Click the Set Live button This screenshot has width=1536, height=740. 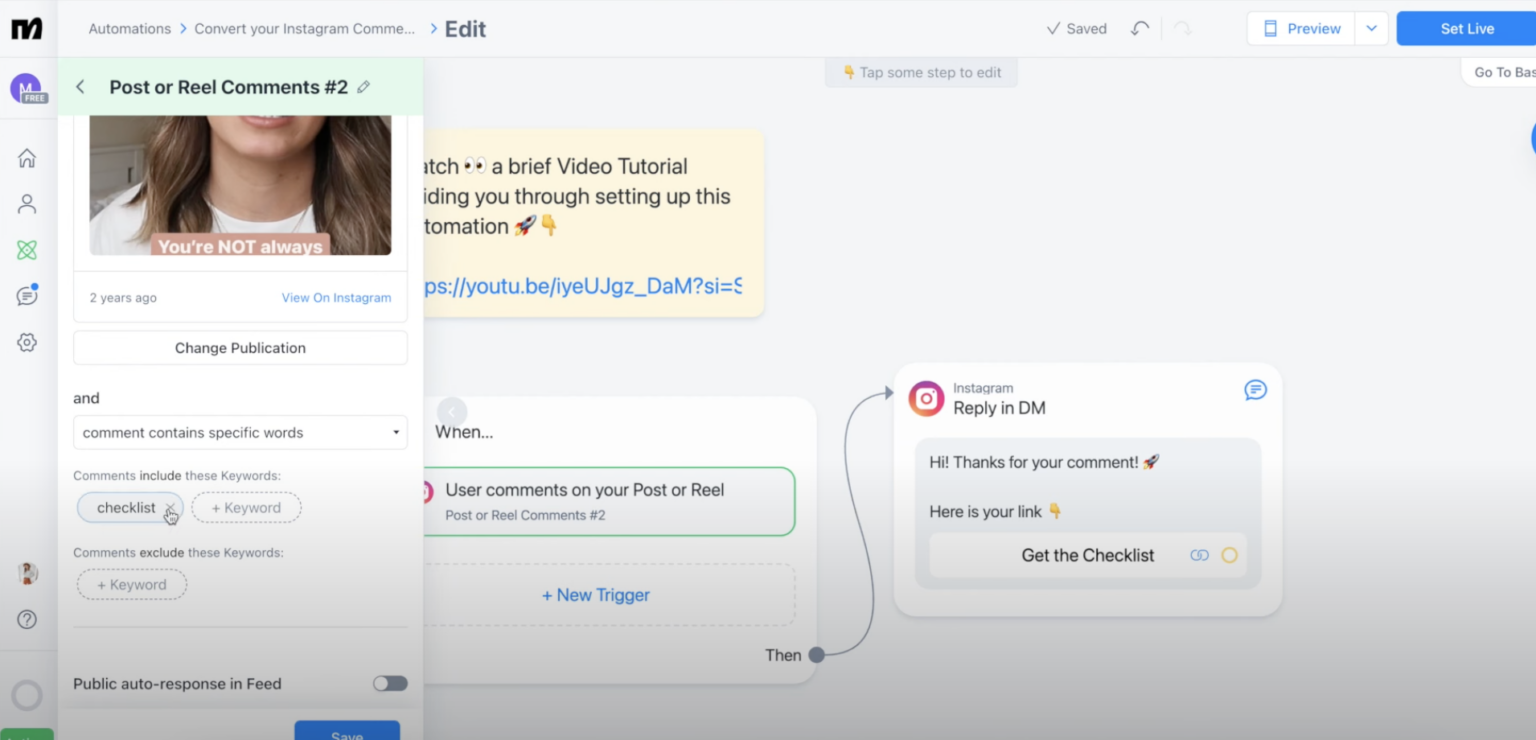point(1466,29)
